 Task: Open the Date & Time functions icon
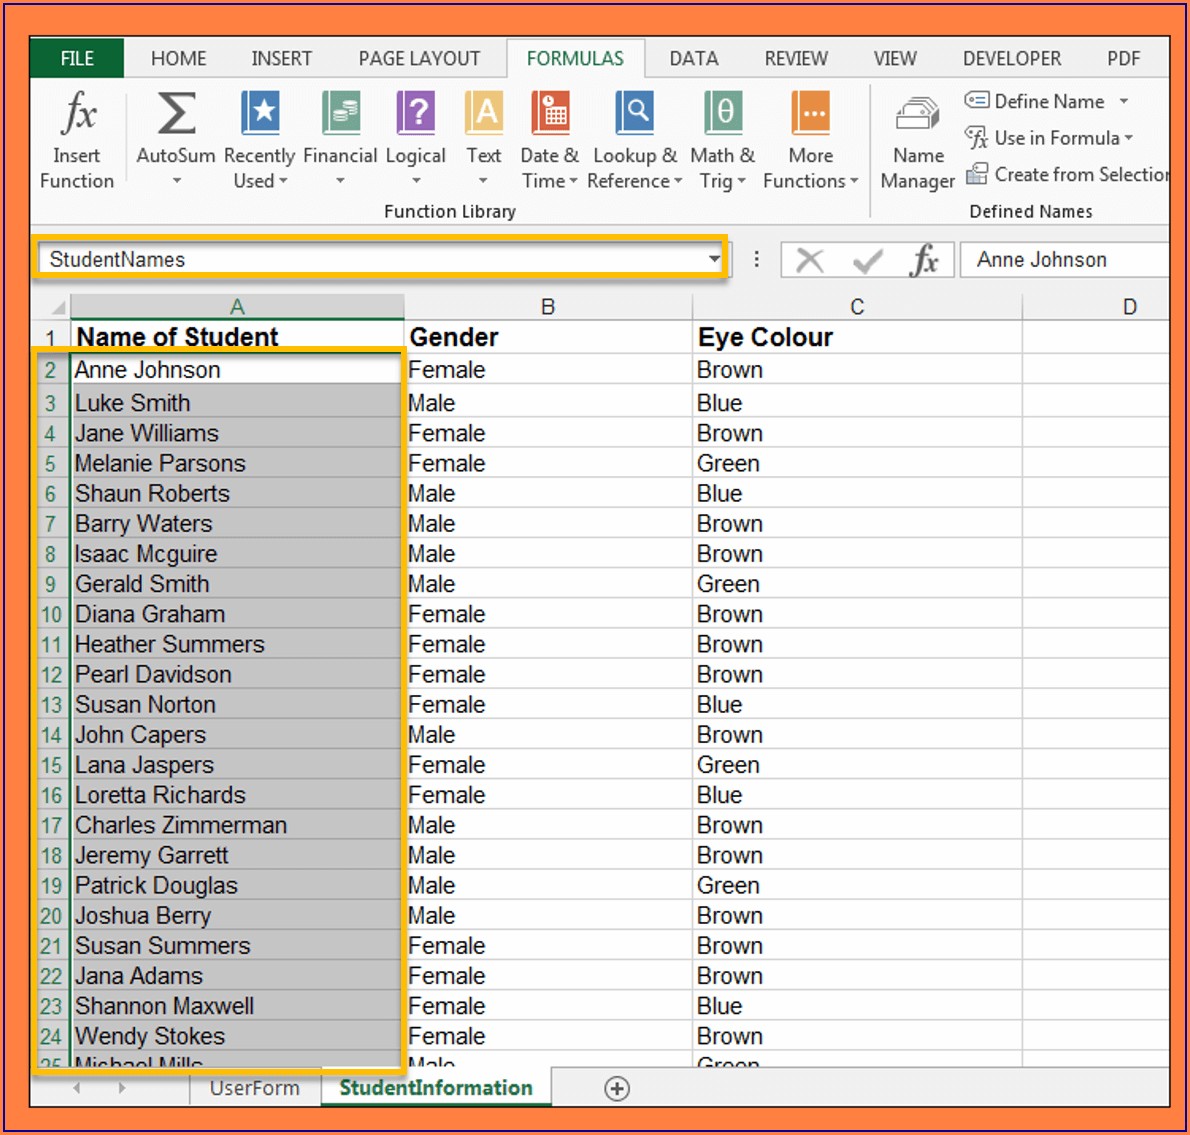(x=550, y=112)
